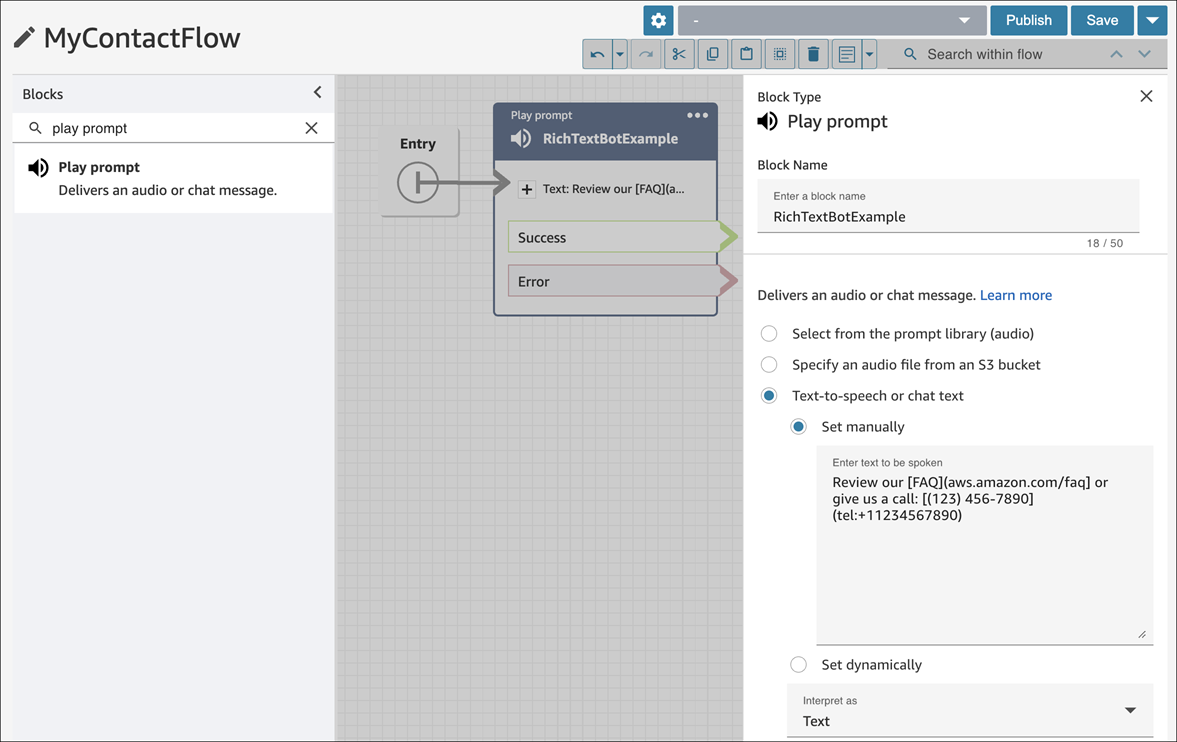The height and width of the screenshot is (742, 1177).
Task: Click the Success branch of the block
Action: 614,237
